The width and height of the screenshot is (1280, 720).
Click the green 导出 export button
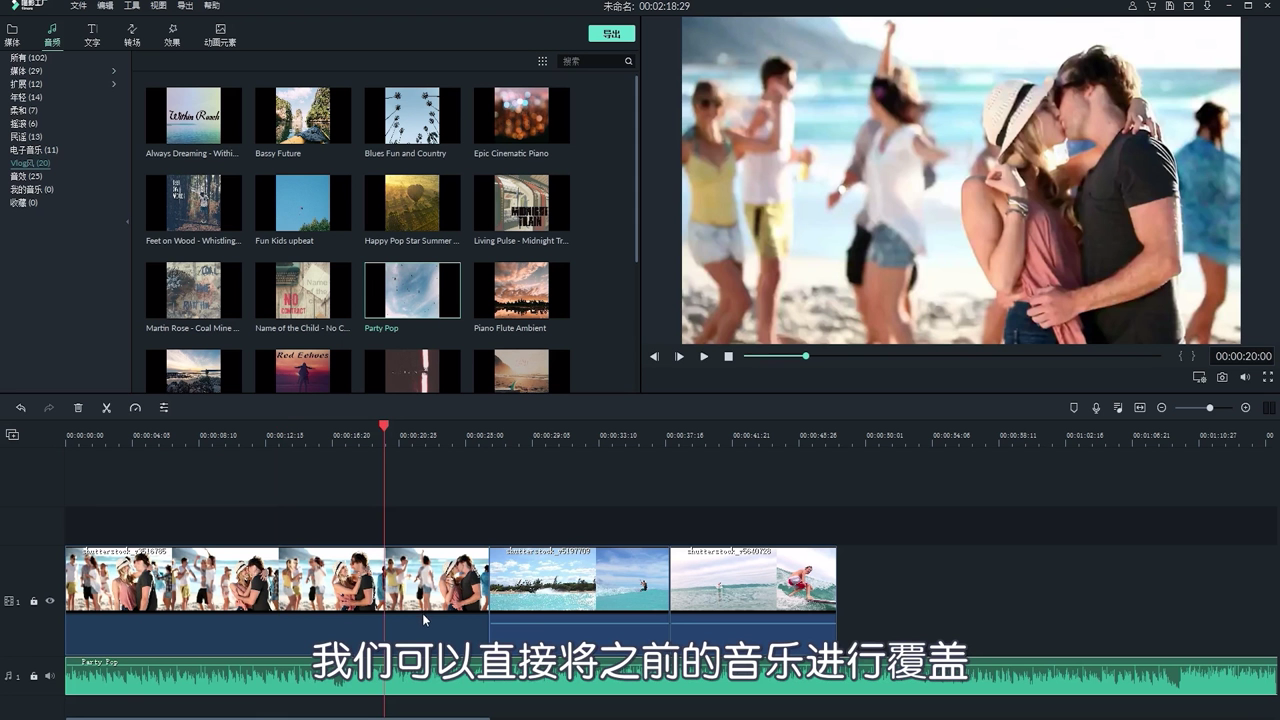pyautogui.click(x=611, y=33)
